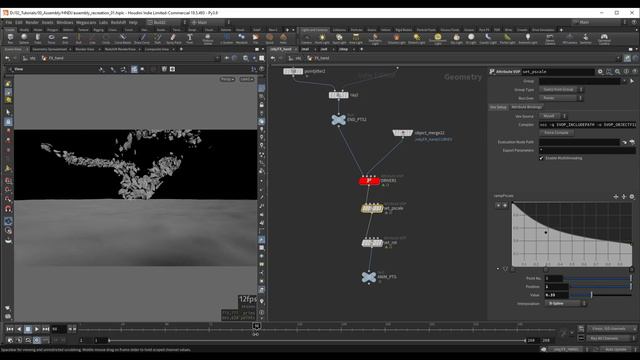Open the parameter pane gear menu
This screenshot has height=360, width=640.
click(600, 71)
